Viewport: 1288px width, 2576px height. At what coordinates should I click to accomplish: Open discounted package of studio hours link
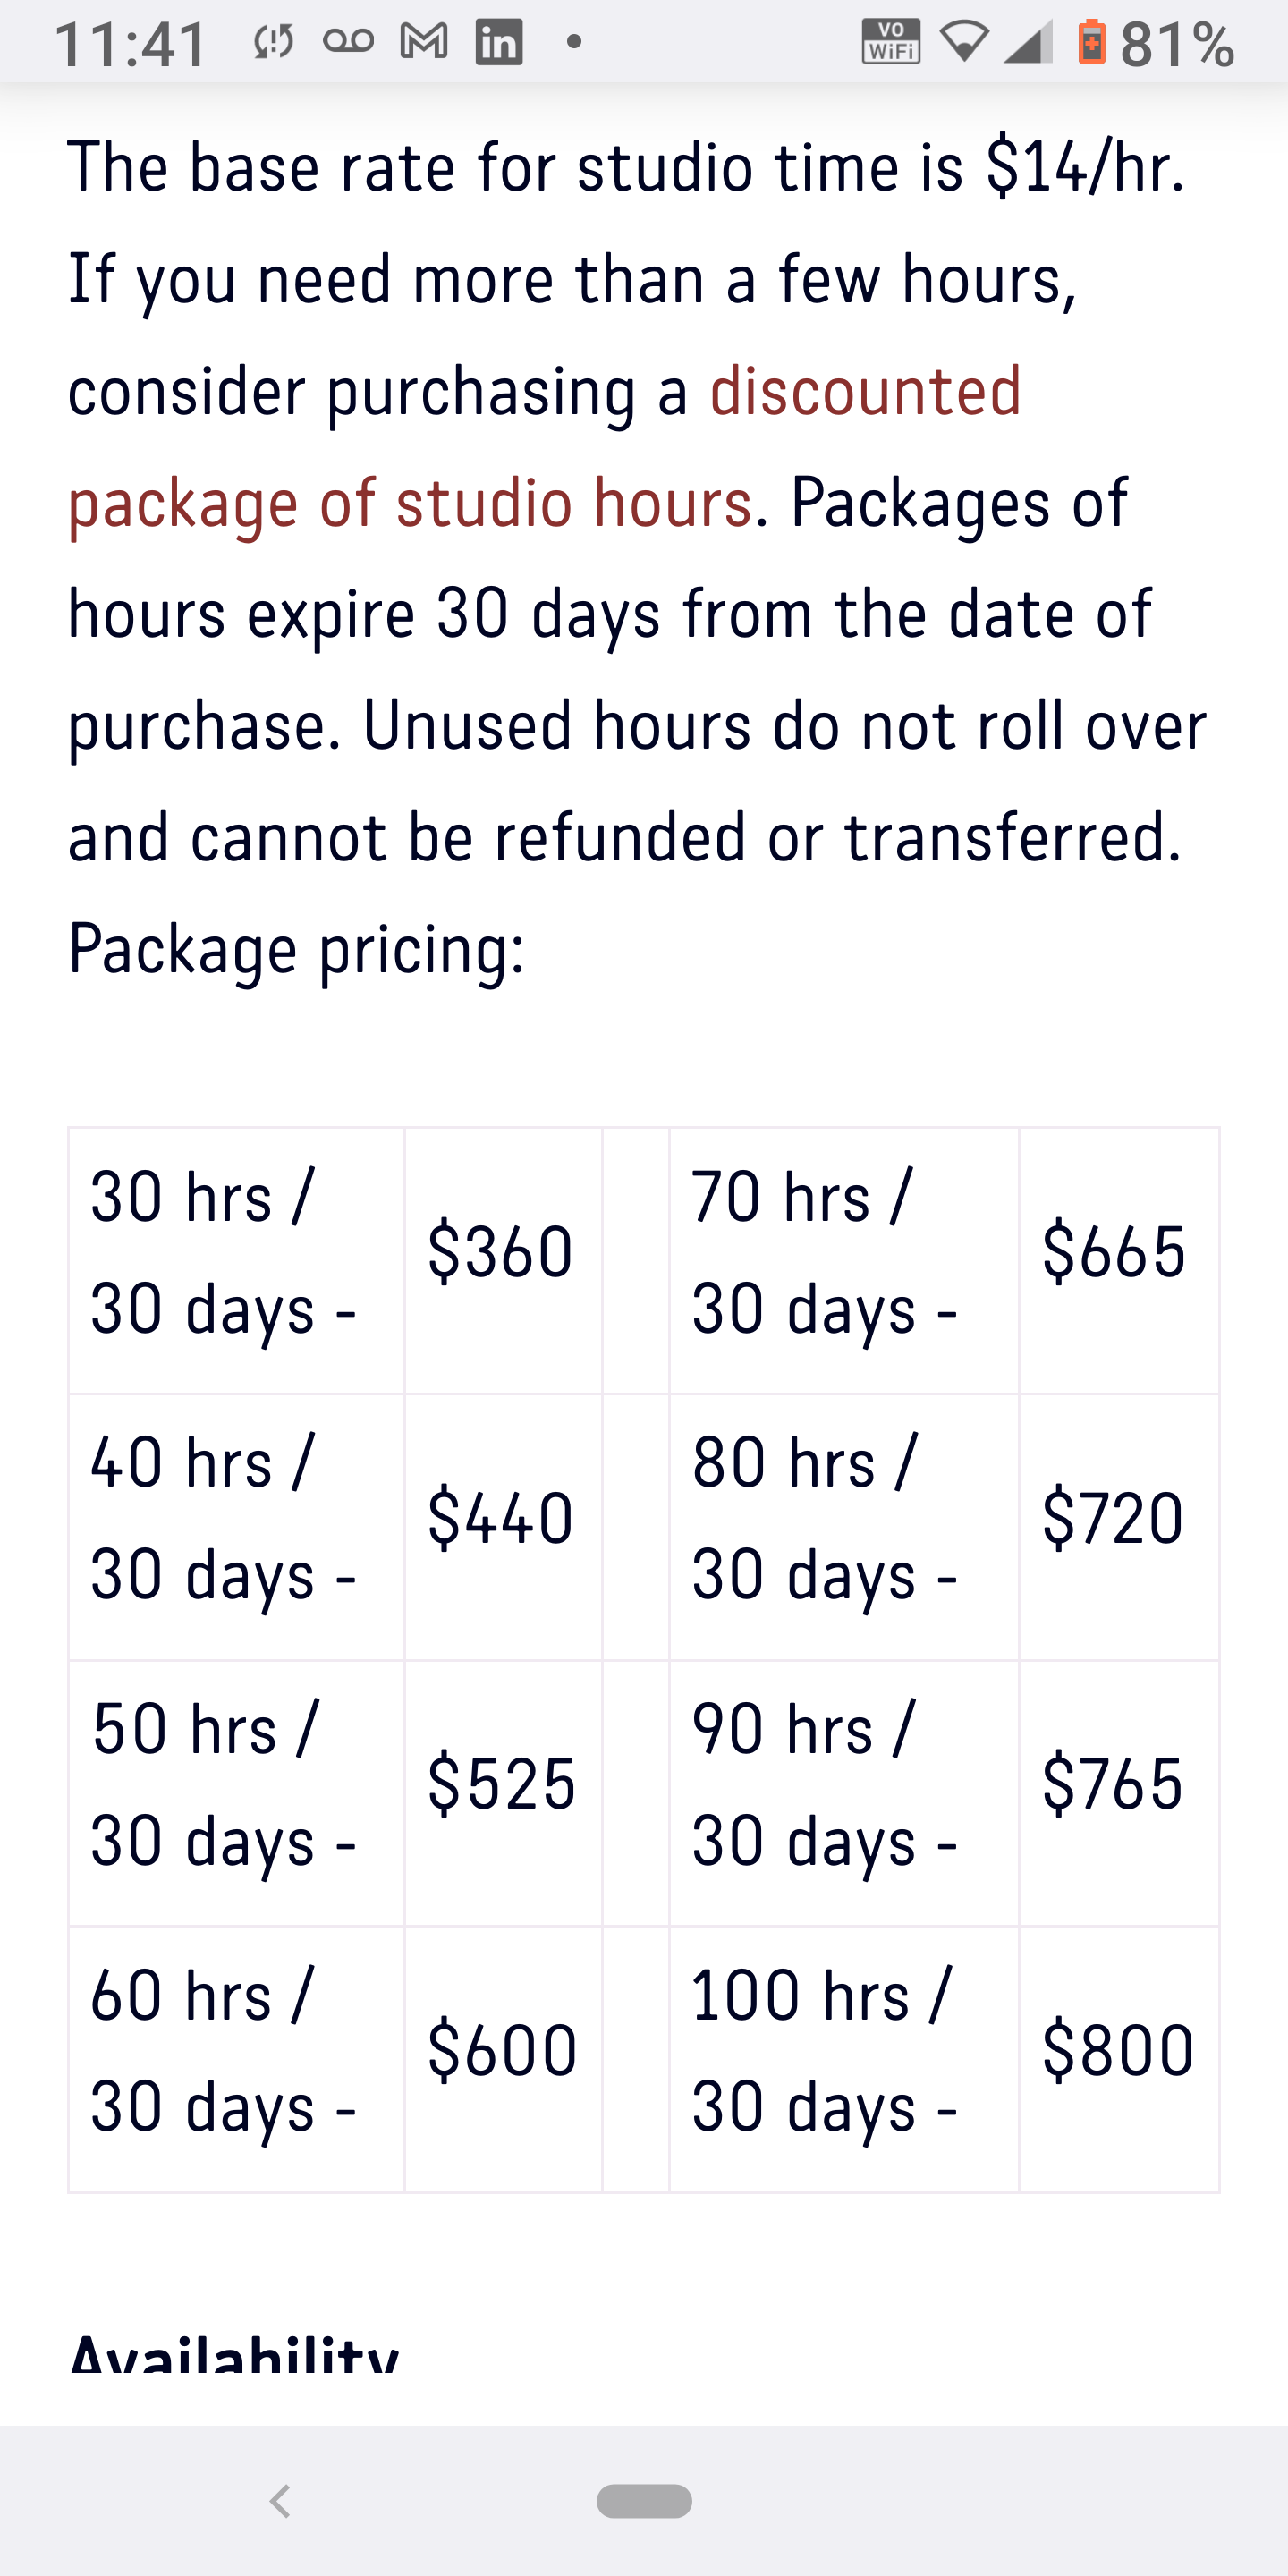(545, 446)
